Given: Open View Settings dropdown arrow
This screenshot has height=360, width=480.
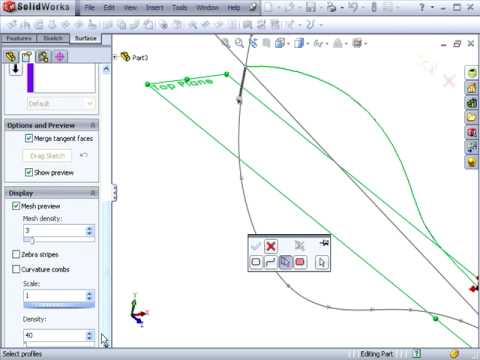Looking at the screenshot, I should pos(366,44).
